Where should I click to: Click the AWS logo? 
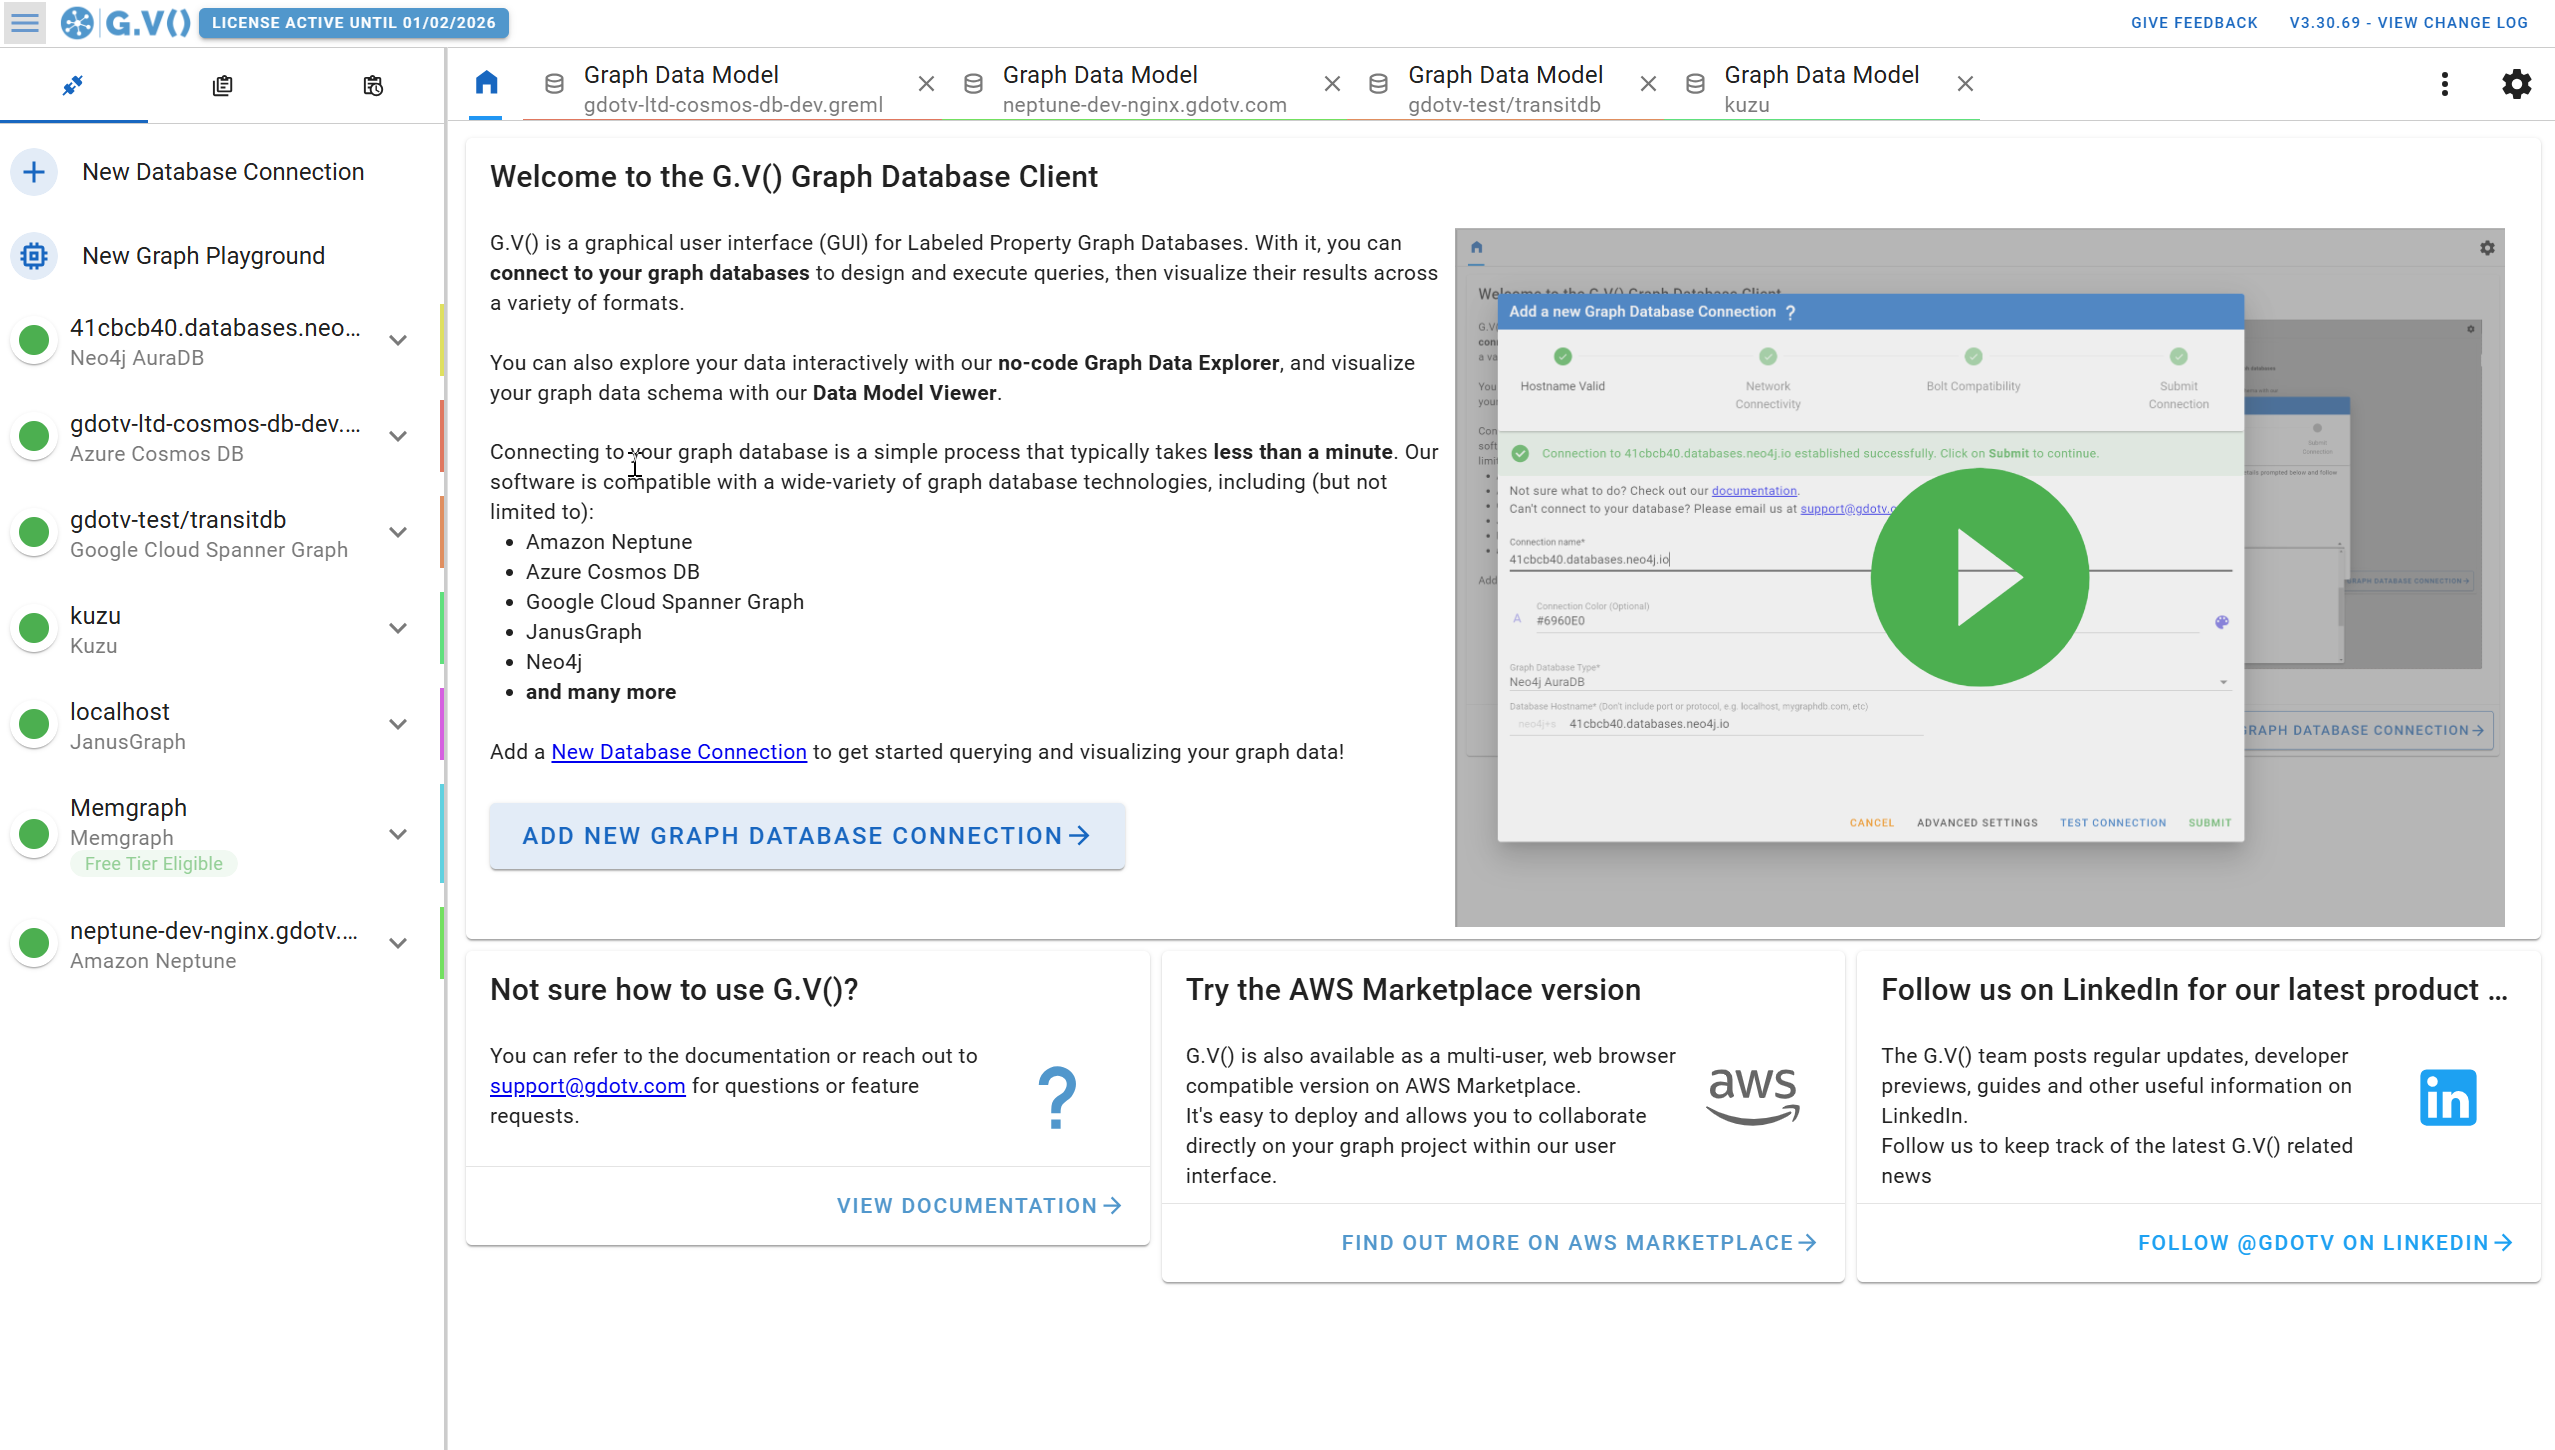(1753, 1095)
